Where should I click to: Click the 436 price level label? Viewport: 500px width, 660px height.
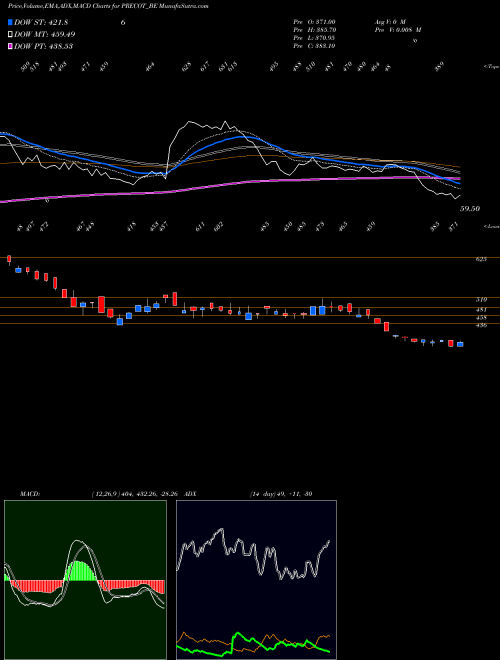tap(481, 325)
